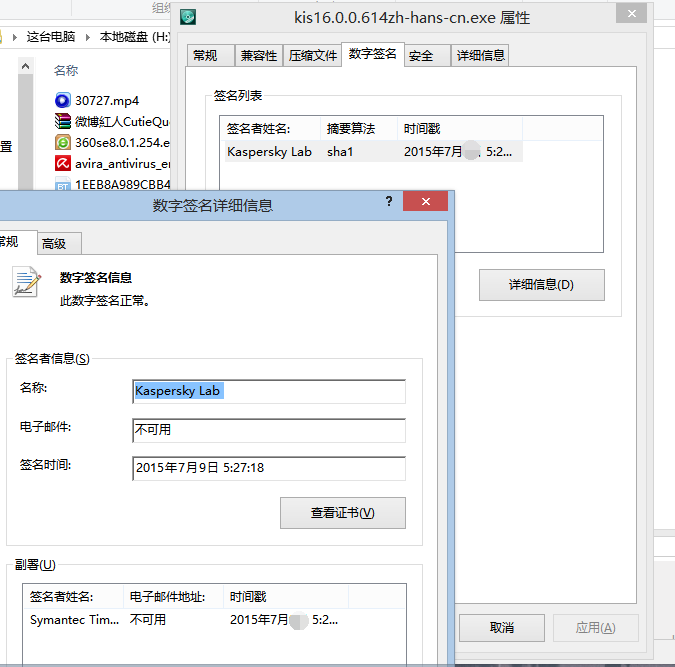Click the 名称 field containing Kaspersky Lab
Screen dimensions: 675x667
click(x=269, y=391)
